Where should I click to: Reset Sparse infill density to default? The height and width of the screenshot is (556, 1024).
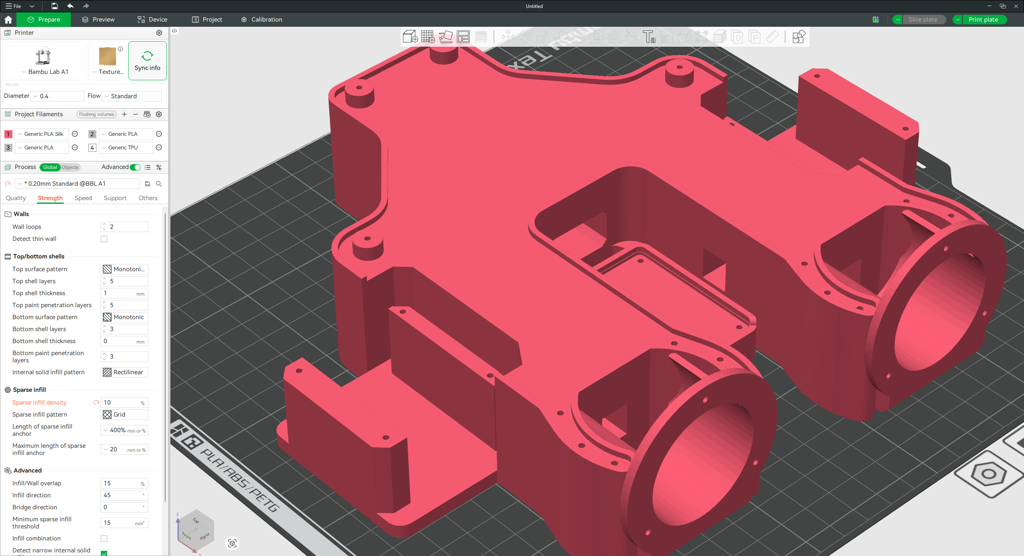pos(96,402)
